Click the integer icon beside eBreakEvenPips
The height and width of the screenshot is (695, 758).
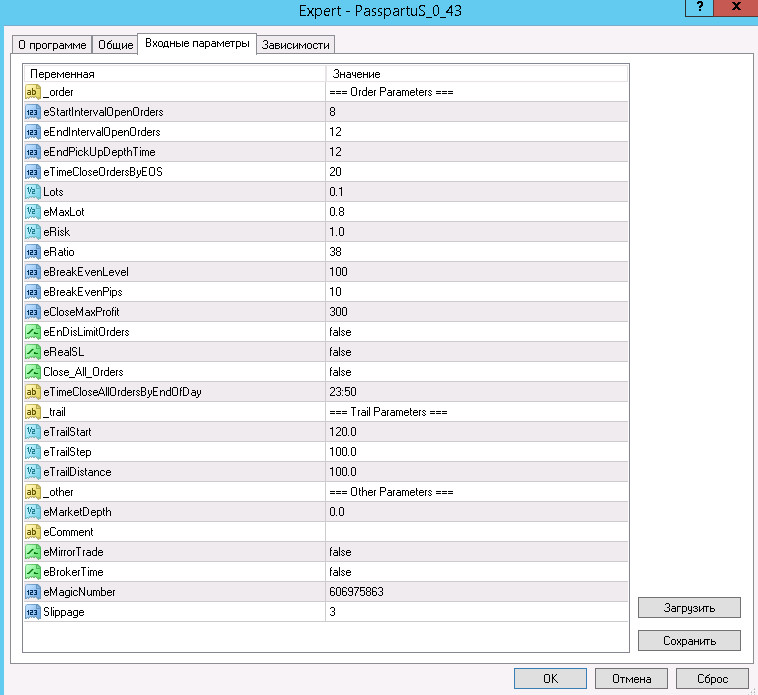point(32,292)
